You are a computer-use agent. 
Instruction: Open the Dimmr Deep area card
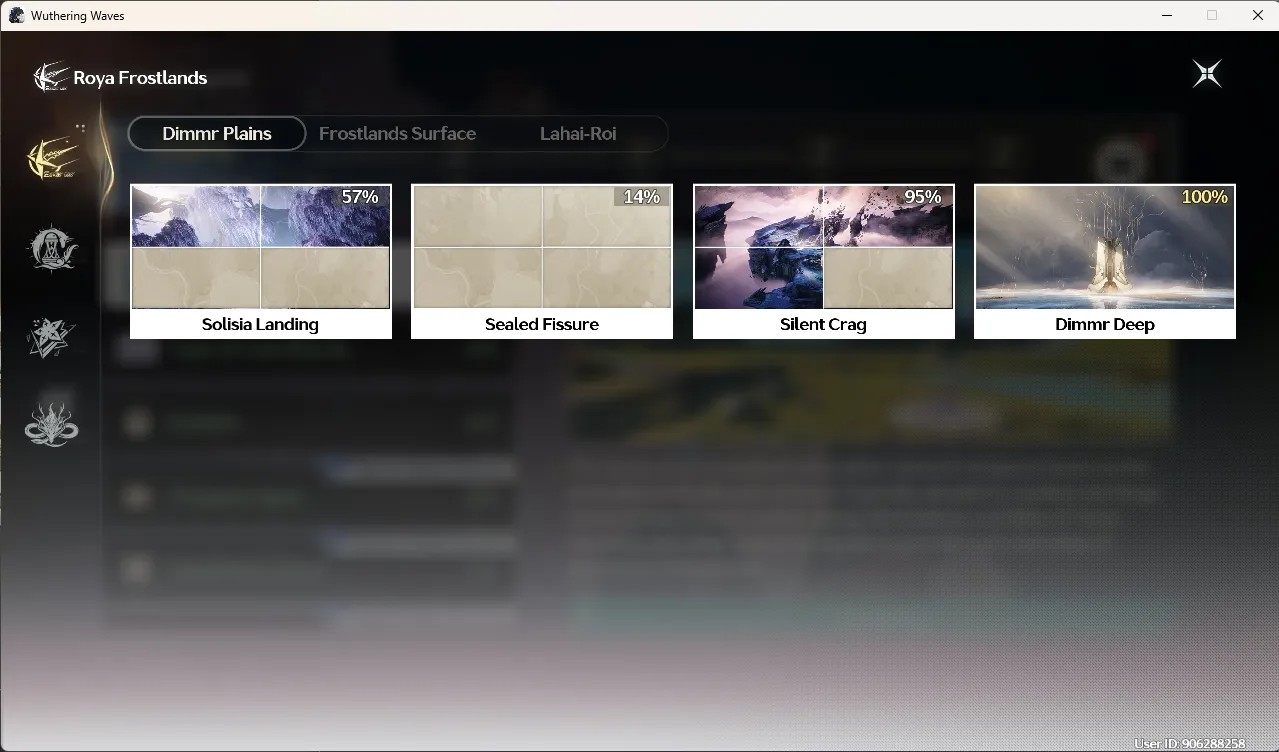[1105, 261]
